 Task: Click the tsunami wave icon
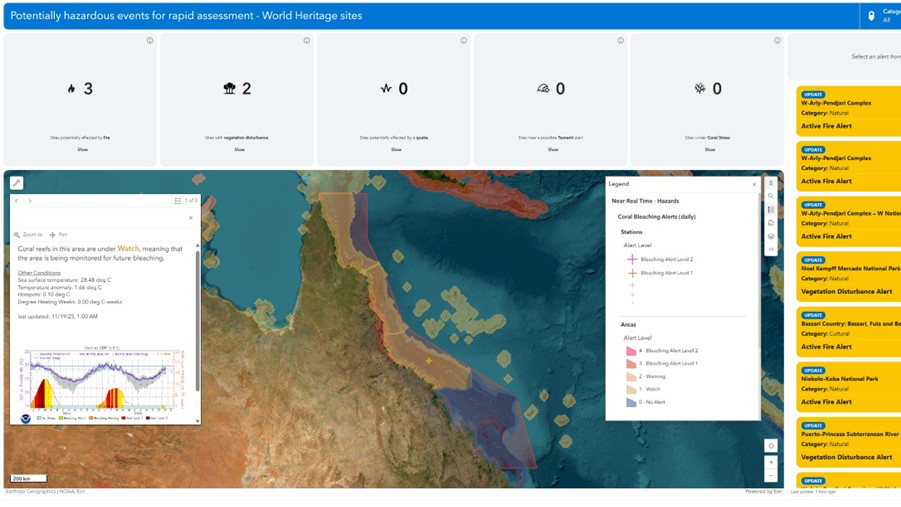(x=543, y=89)
